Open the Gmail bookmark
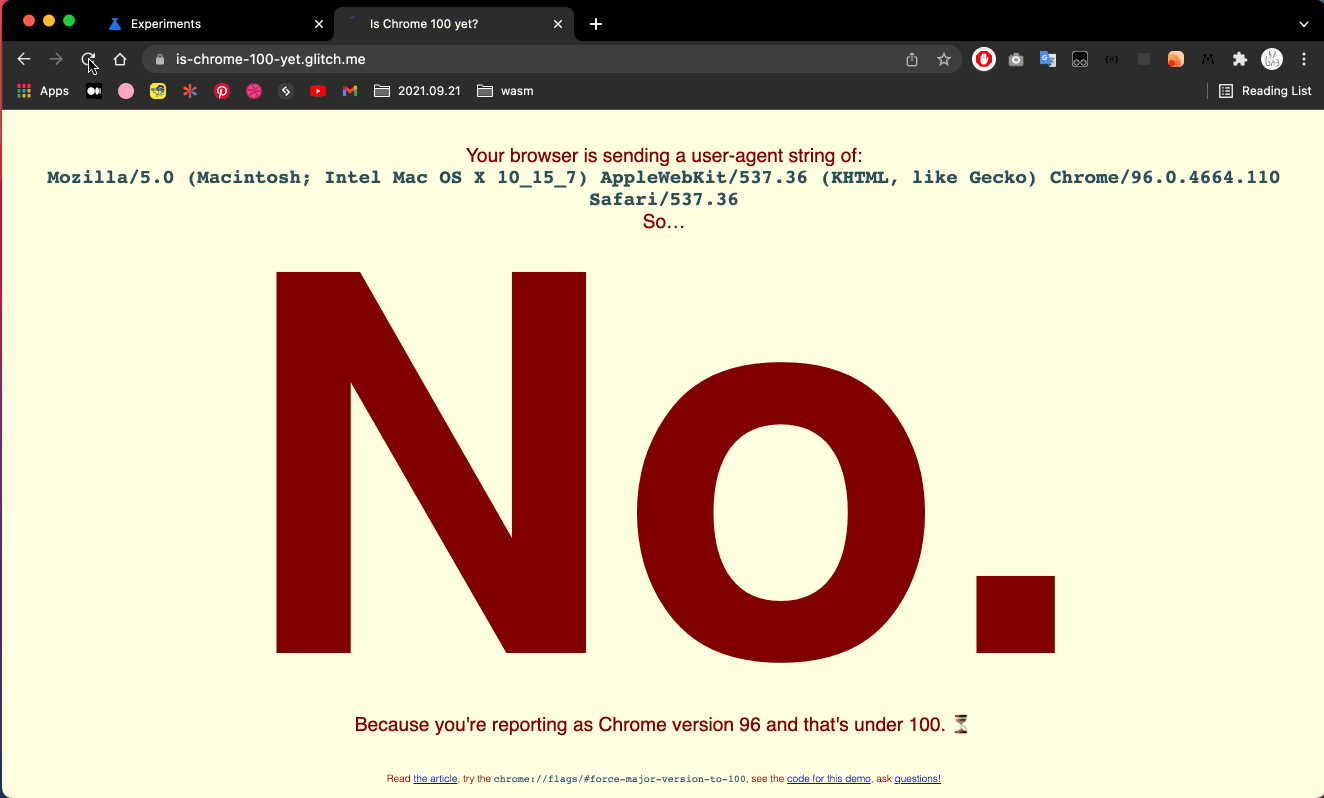The height and width of the screenshot is (798, 1324). 350,91
